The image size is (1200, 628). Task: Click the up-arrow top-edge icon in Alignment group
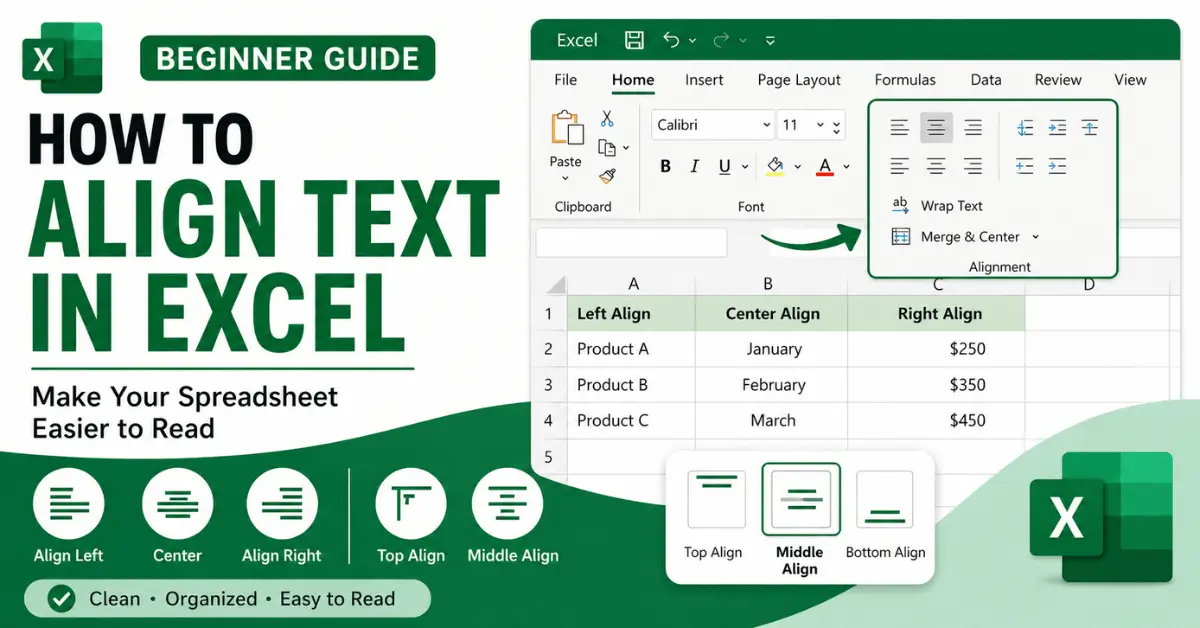click(1090, 127)
